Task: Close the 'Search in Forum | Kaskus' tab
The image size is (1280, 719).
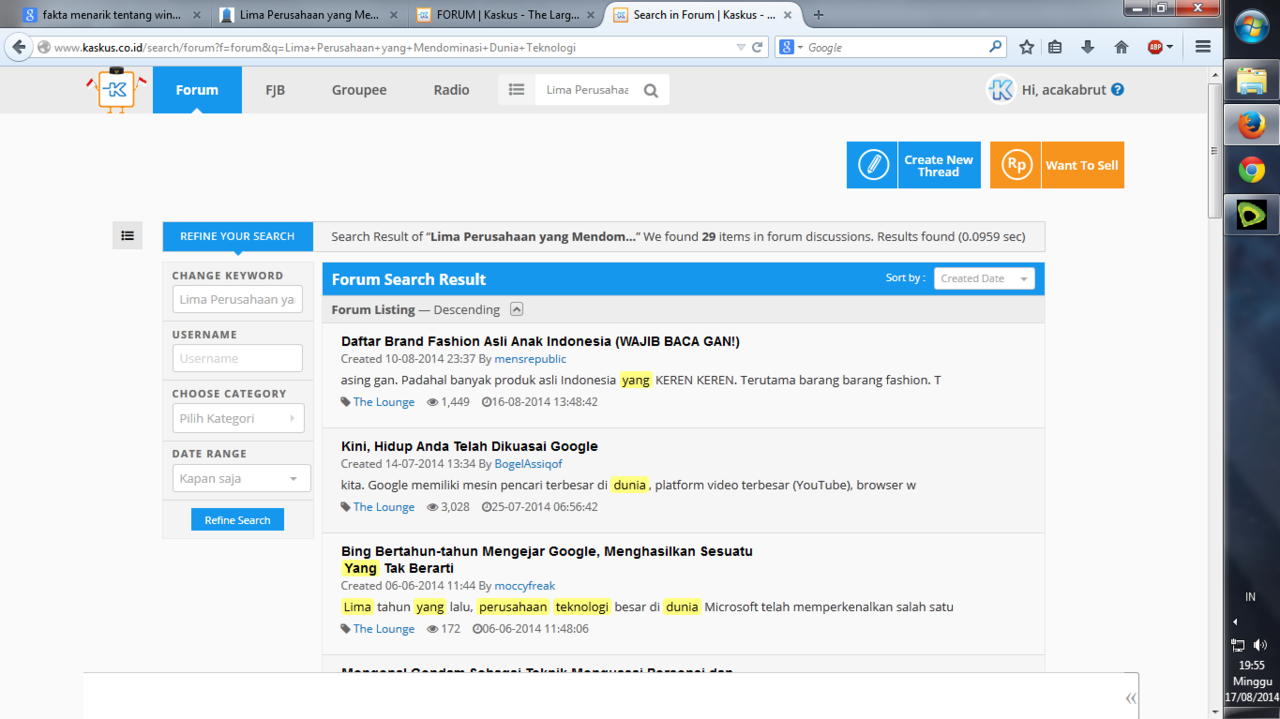Action: [x=786, y=15]
